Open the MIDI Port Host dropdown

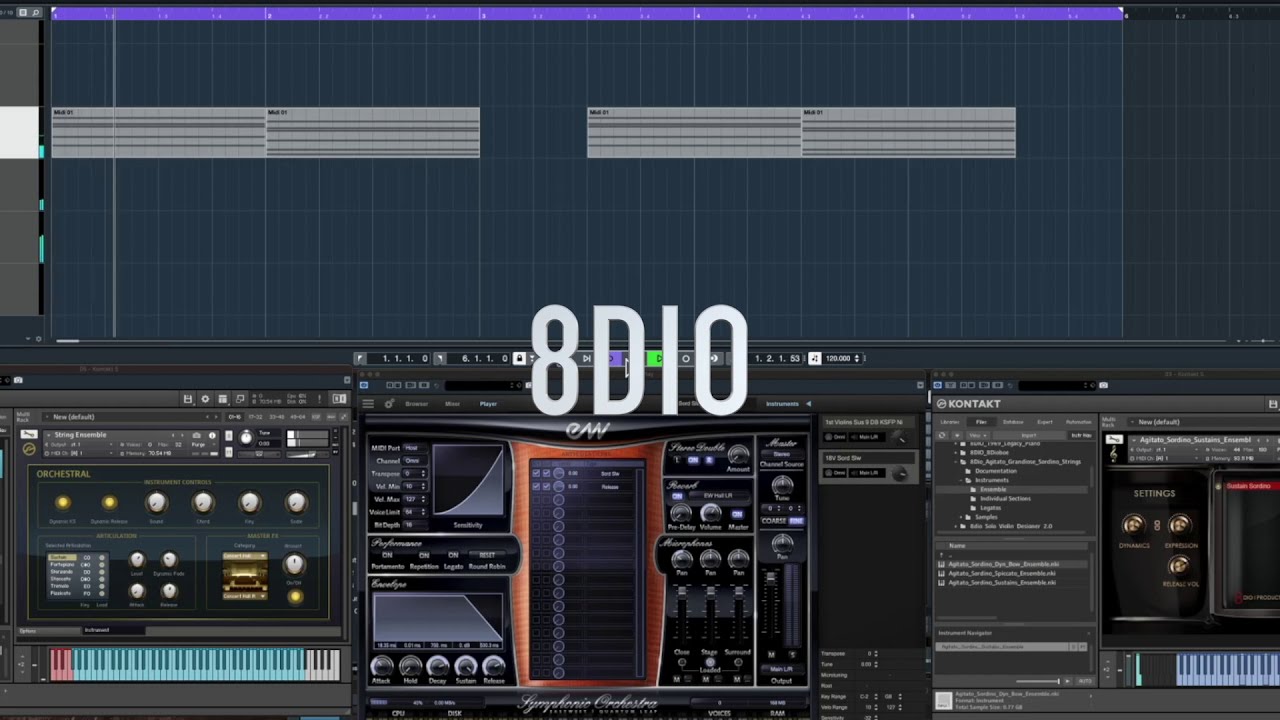point(414,448)
